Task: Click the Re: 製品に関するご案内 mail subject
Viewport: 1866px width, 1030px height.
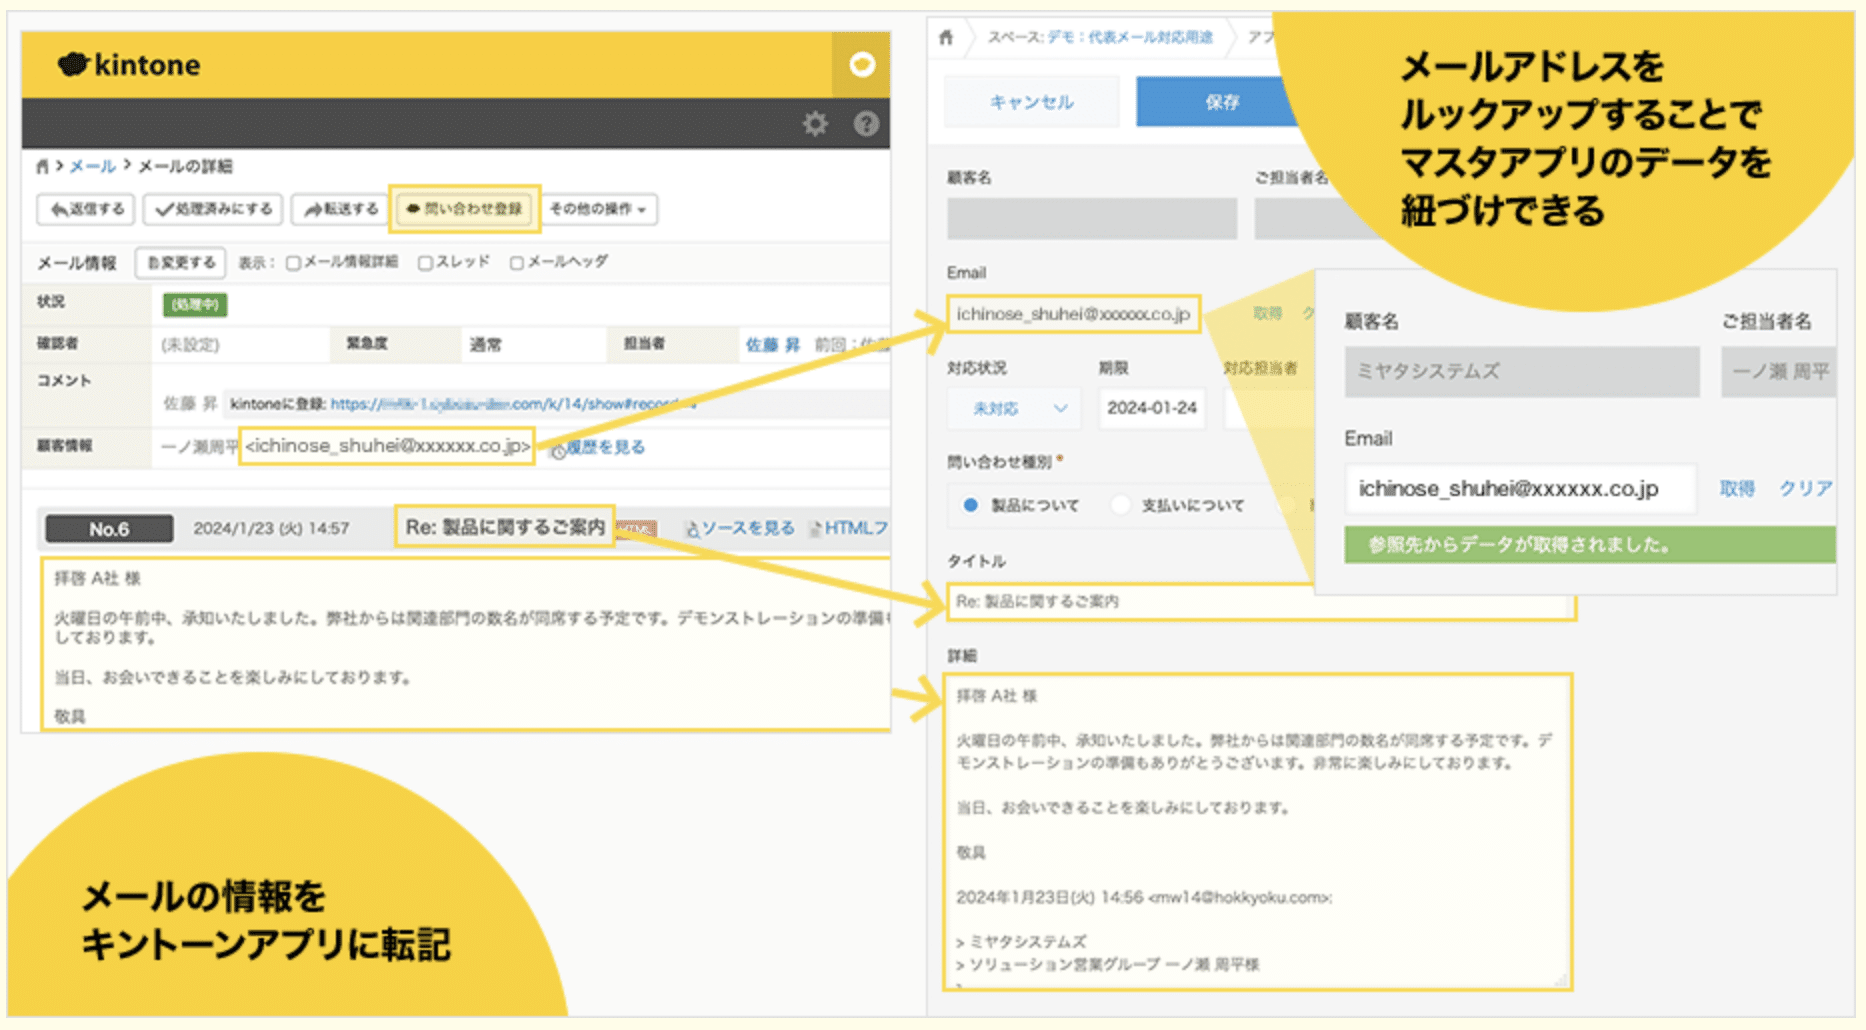Action: tap(505, 527)
